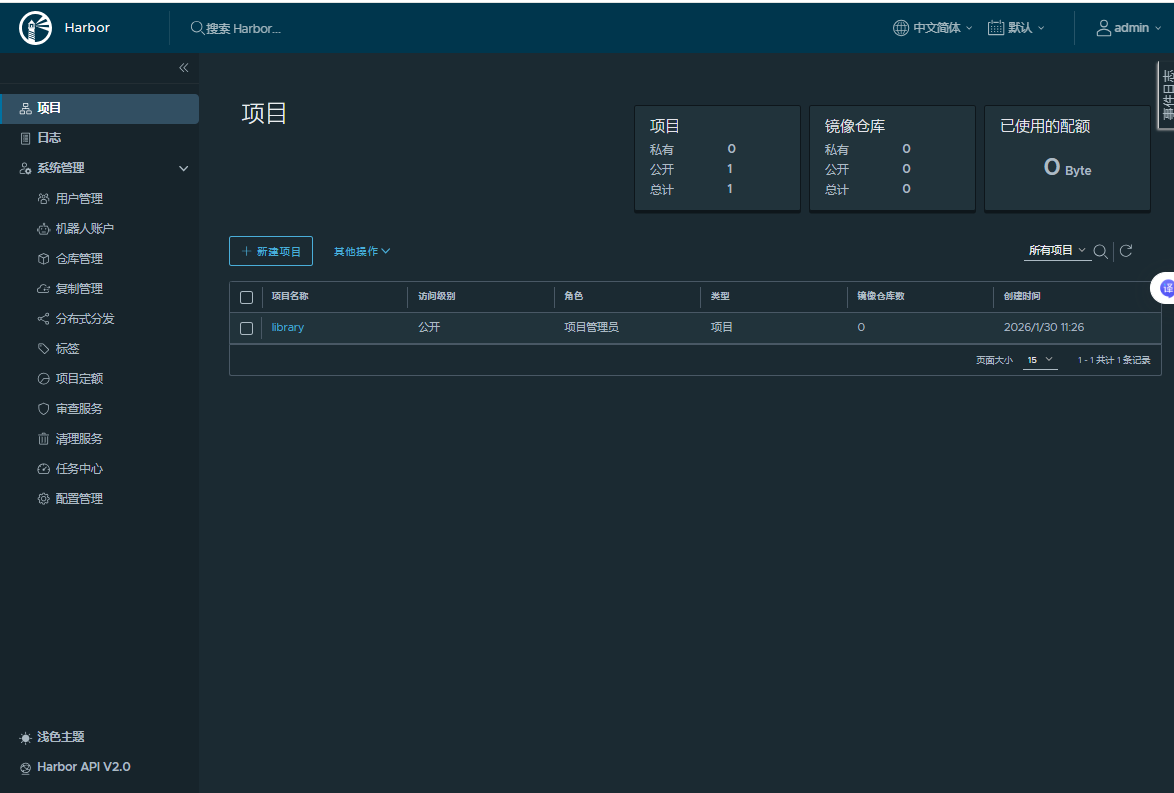1174x793 pixels.
Task: Click the 搜索 Harbor search field
Action: coord(243,28)
